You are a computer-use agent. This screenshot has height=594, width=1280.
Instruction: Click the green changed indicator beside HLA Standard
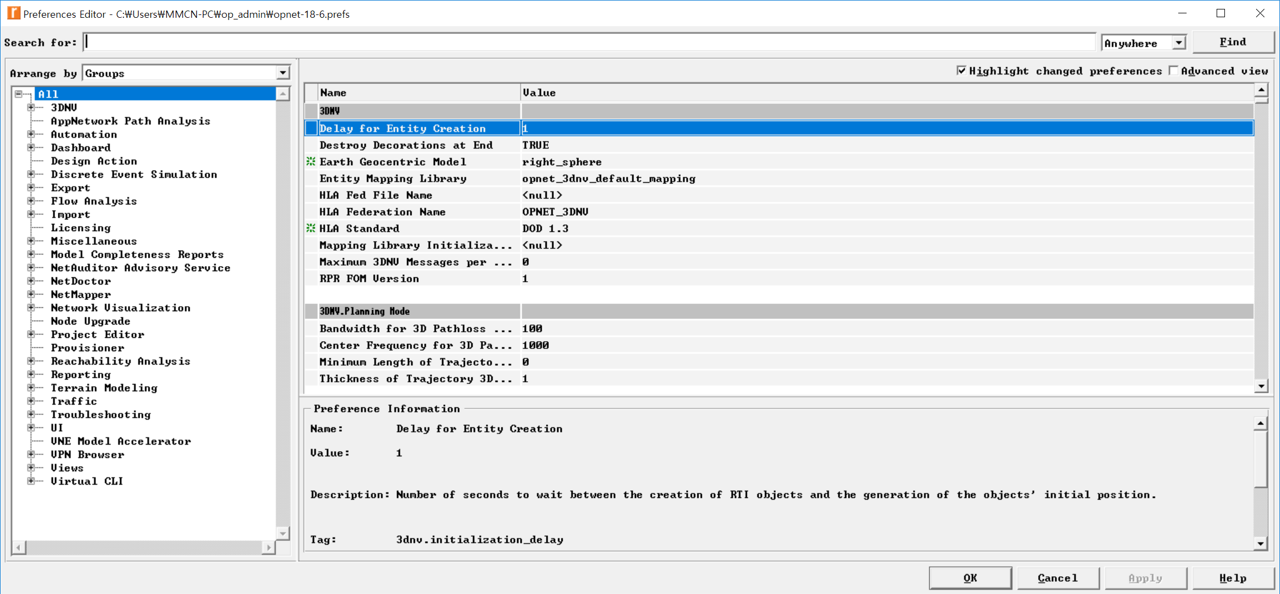pyautogui.click(x=309, y=228)
